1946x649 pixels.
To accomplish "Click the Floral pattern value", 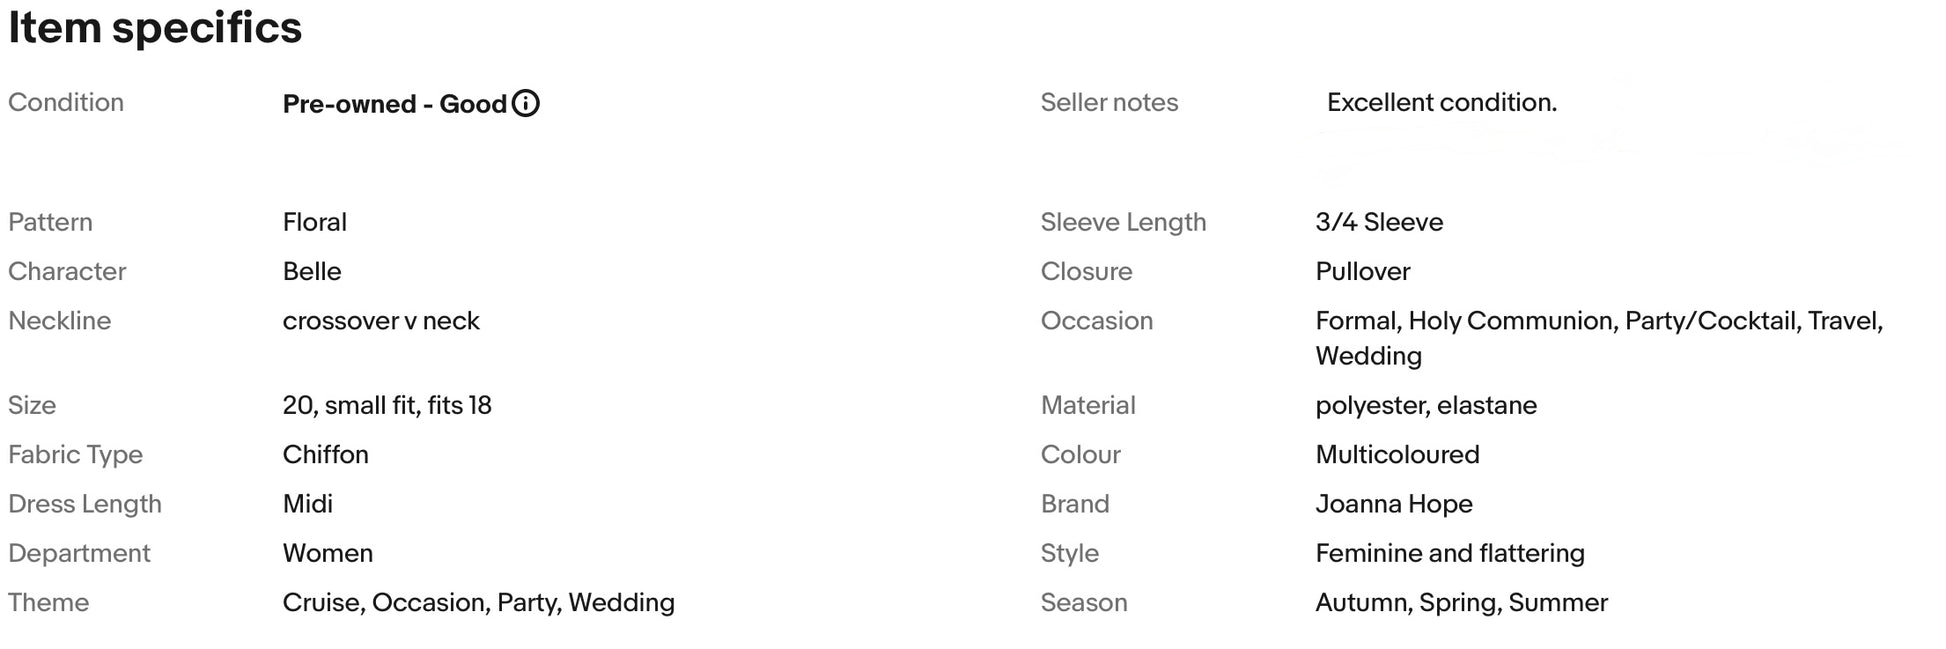I will (x=315, y=222).
